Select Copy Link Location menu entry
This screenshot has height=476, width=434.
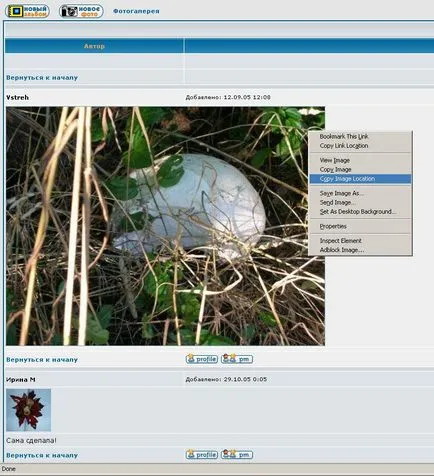point(360,146)
